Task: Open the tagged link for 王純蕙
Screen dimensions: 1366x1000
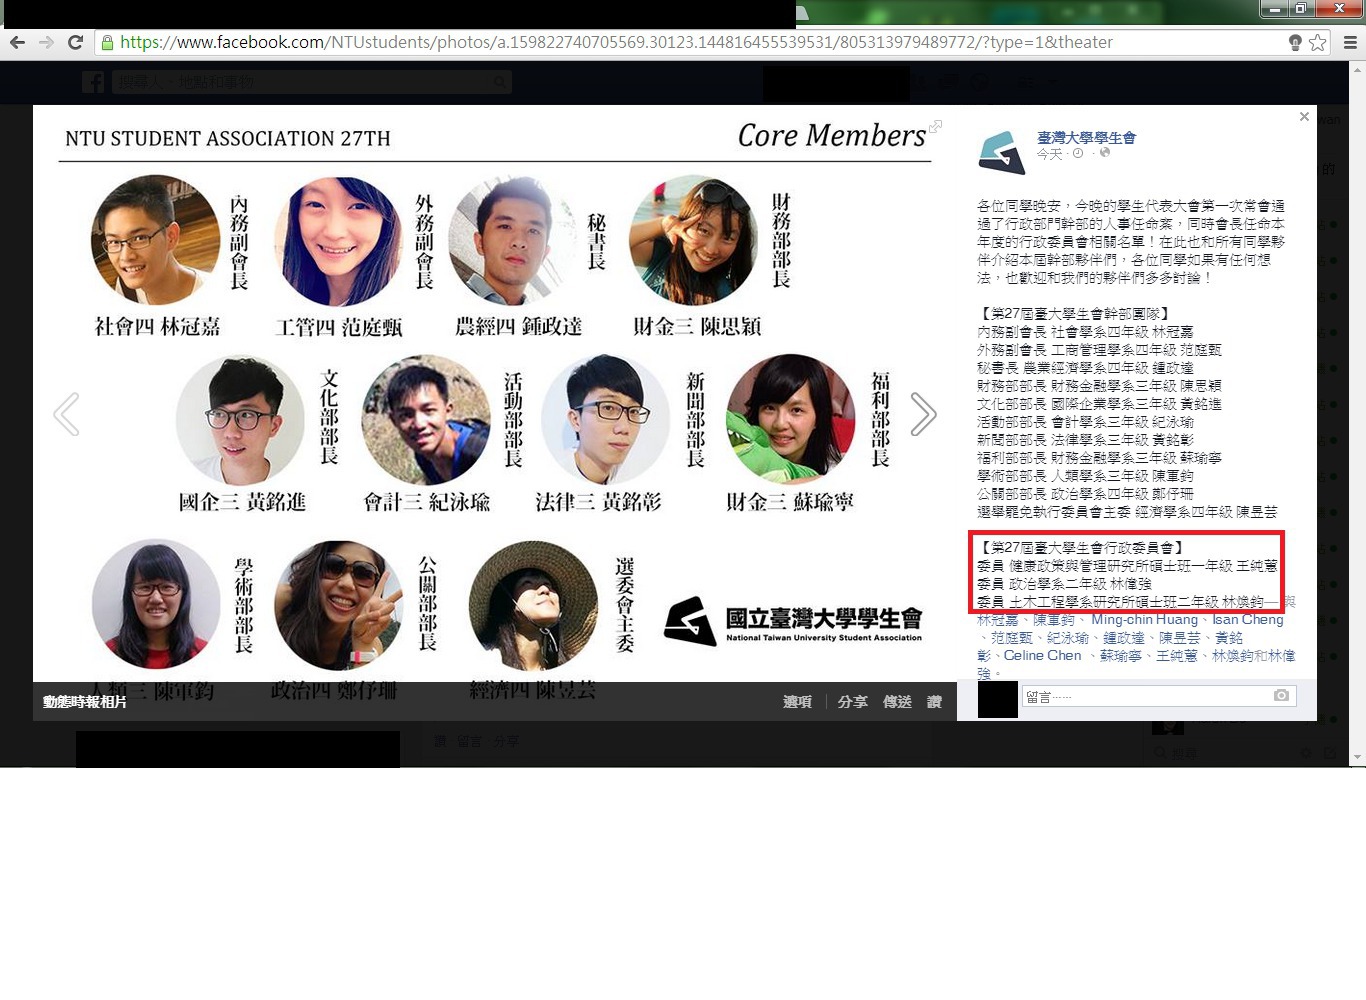Action: (1177, 656)
